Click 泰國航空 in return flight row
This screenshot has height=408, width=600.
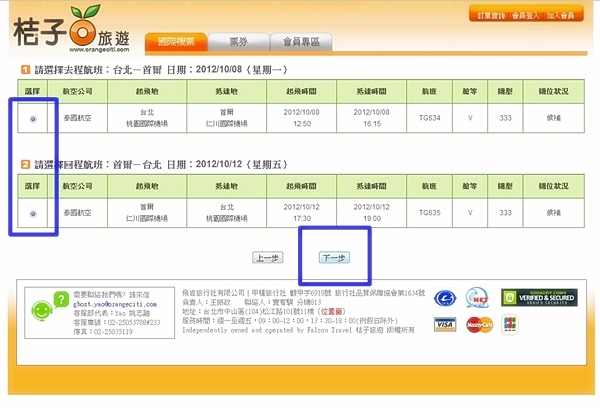(x=78, y=213)
